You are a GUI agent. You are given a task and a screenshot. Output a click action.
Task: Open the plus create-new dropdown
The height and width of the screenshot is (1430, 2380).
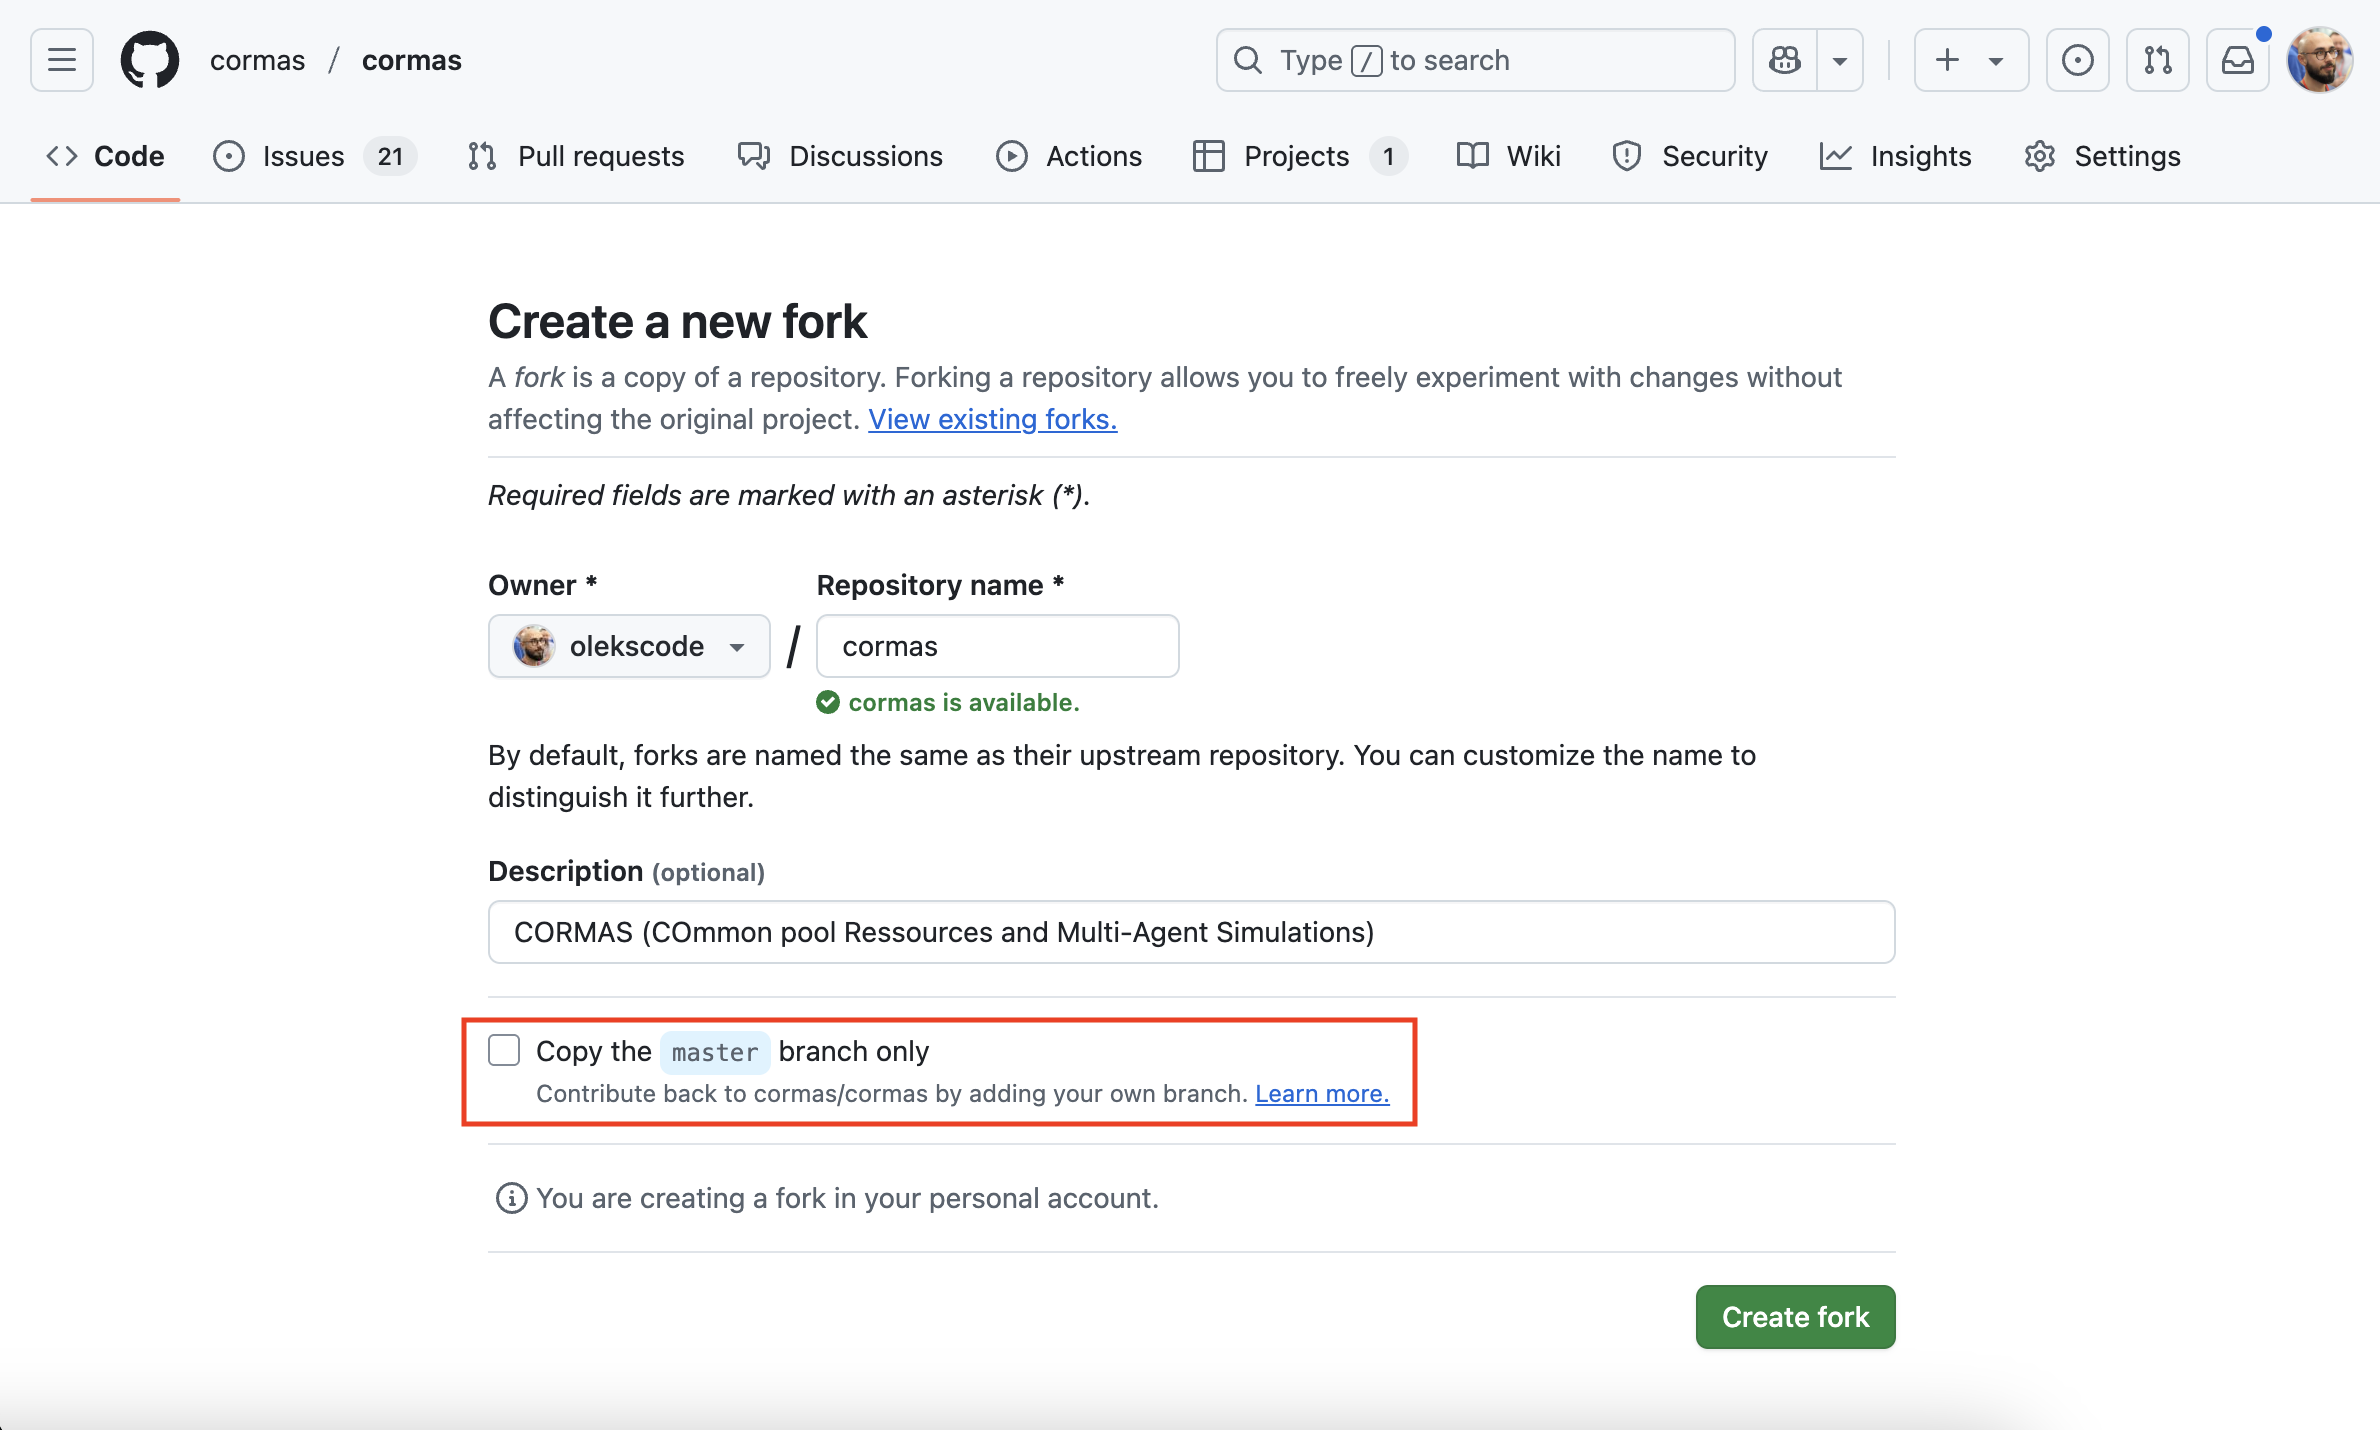(1970, 60)
